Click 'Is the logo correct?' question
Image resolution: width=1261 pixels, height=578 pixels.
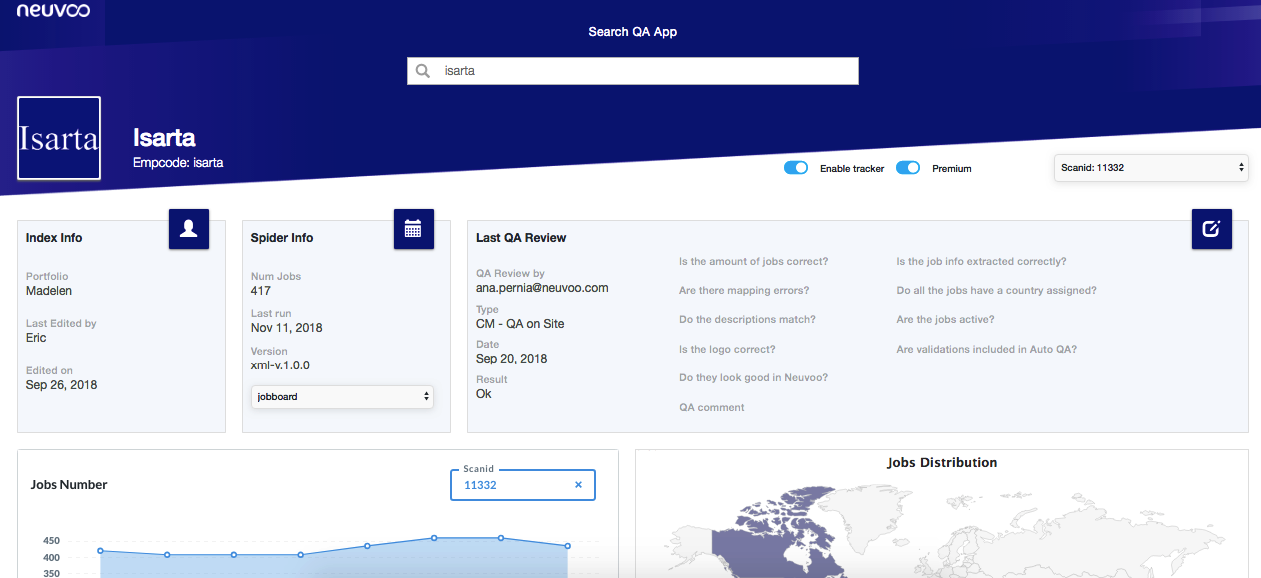tap(727, 350)
